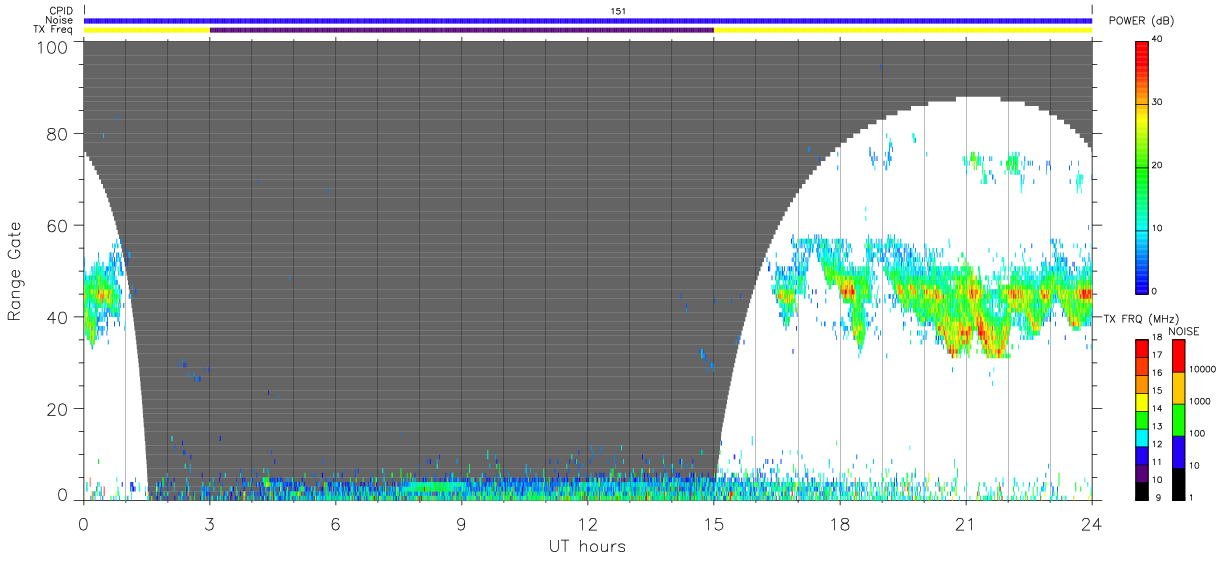1228x567 pixels.
Task: Click the 20 label on power scale
Action: click(x=1157, y=166)
